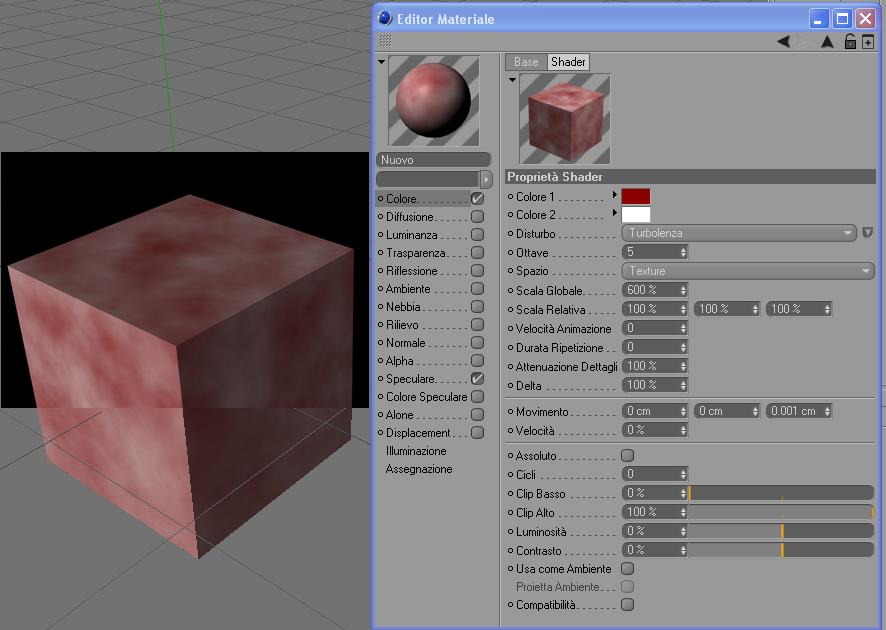Toggle the lock icon in the editor toolbar
Image resolution: width=886 pixels, height=630 pixels.
pyautogui.click(x=850, y=41)
